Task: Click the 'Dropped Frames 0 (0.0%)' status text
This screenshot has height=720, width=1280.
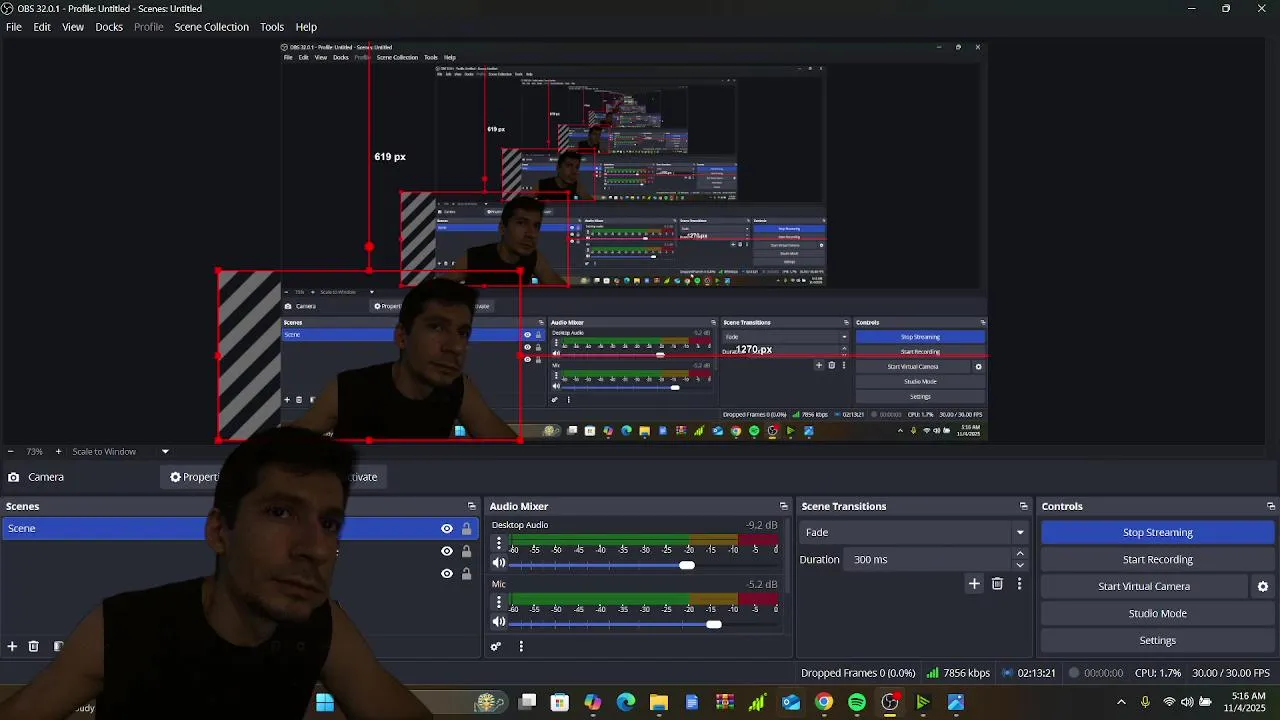Action: tap(858, 673)
